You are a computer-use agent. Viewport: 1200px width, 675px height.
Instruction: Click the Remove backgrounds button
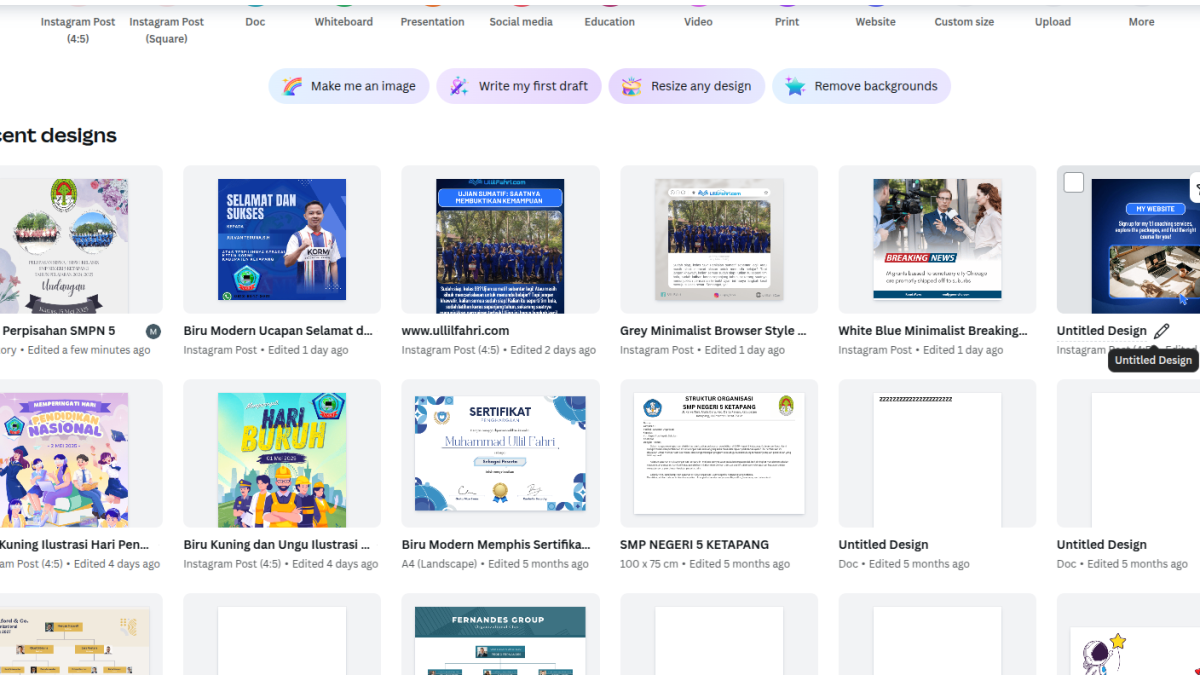click(861, 86)
